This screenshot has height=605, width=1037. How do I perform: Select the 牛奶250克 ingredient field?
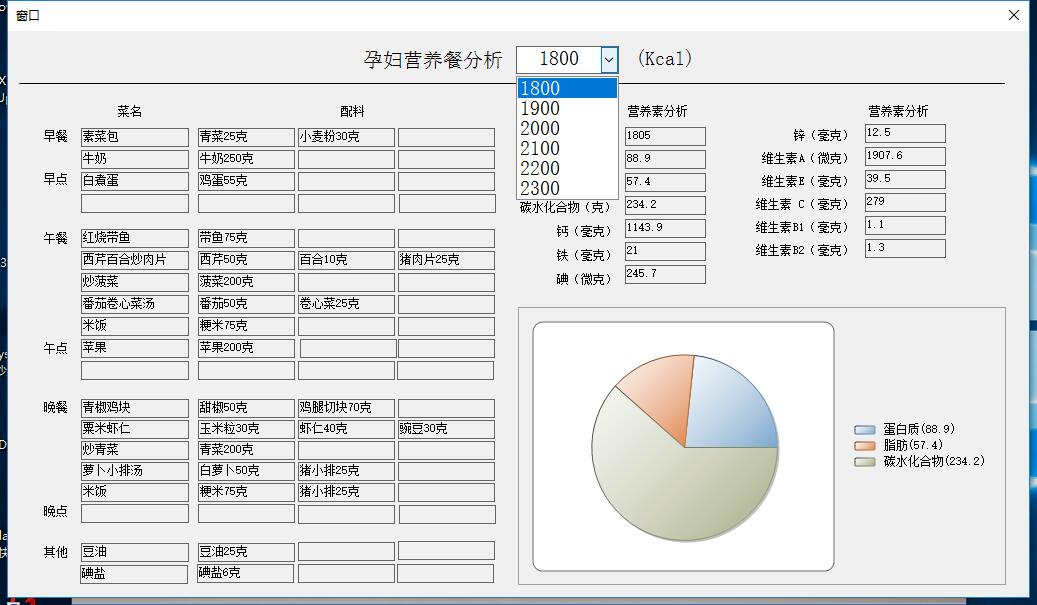point(246,159)
